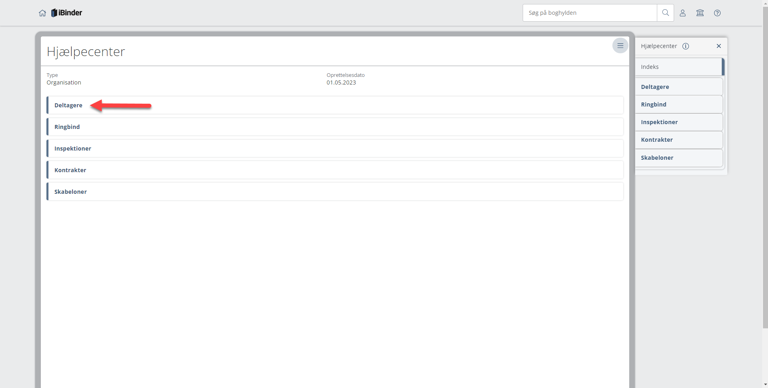Image resolution: width=768 pixels, height=388 pixels.
Task: Jump to Ringbind in the side index
Action: [x=679, y=104]
